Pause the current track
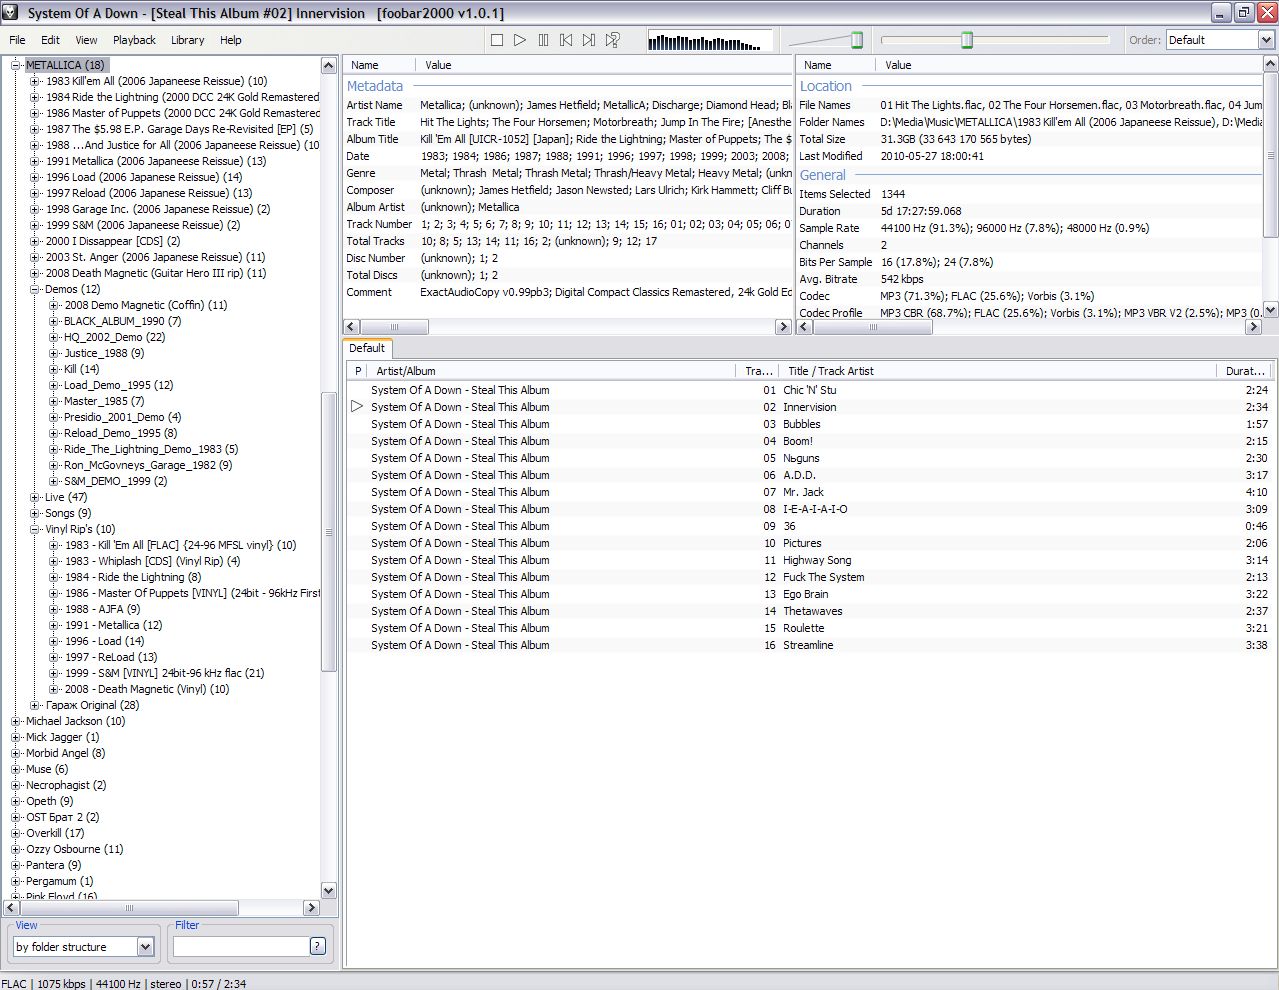 click(x=543, y=40)
